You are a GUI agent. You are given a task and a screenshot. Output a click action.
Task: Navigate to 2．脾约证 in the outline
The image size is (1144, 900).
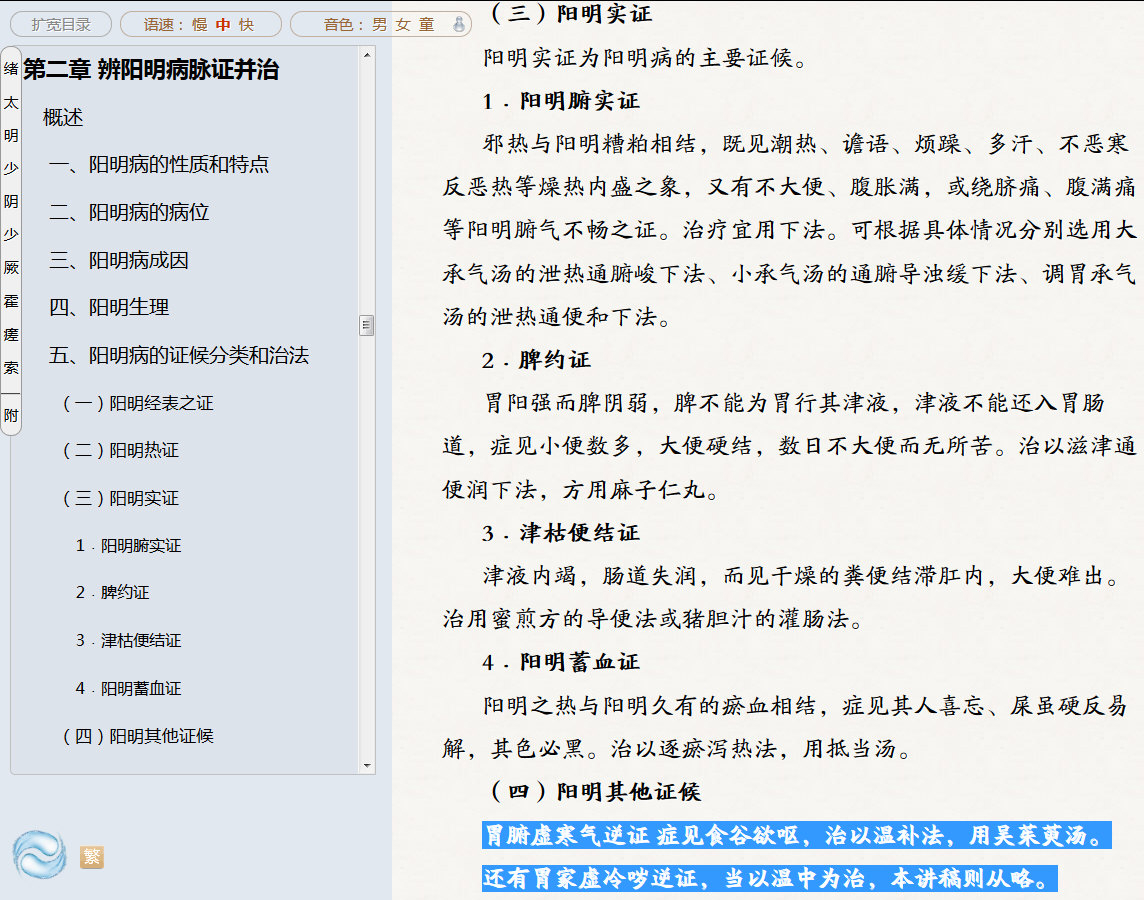[x=113, y=592]
